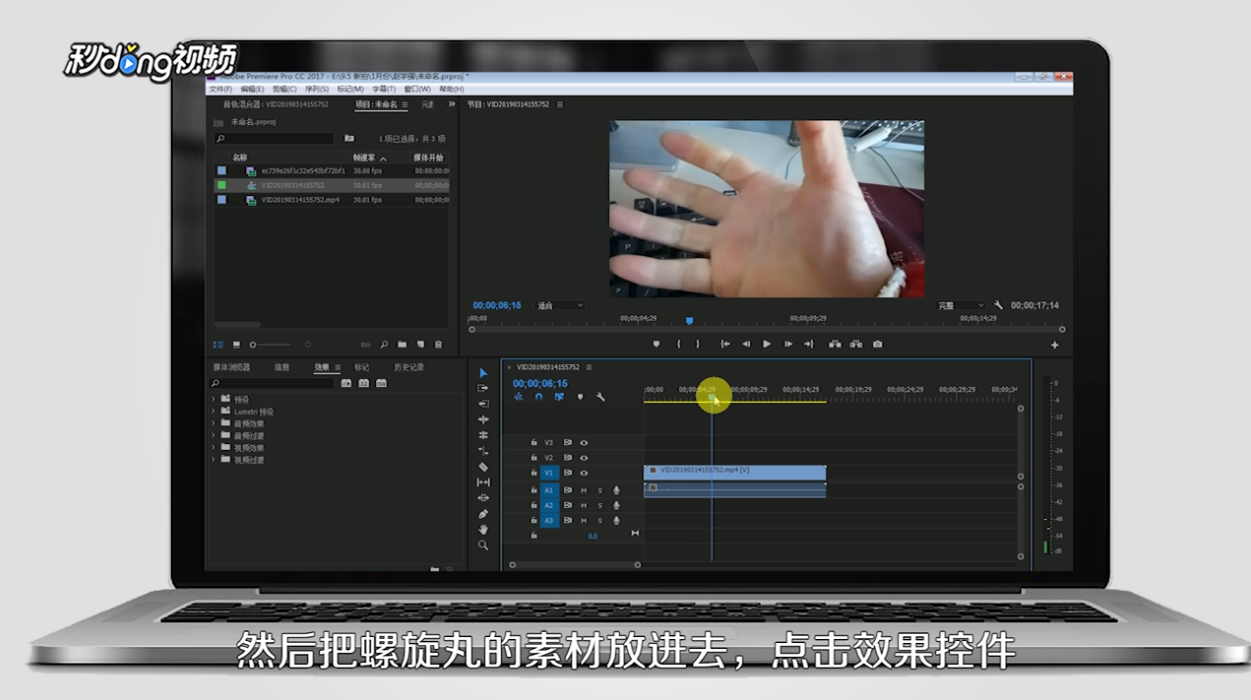Open playback resolution dropdown 完整

click(x=961, y=305)
